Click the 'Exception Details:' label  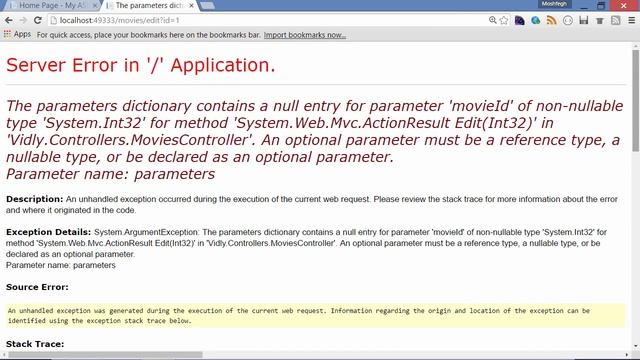48,232
